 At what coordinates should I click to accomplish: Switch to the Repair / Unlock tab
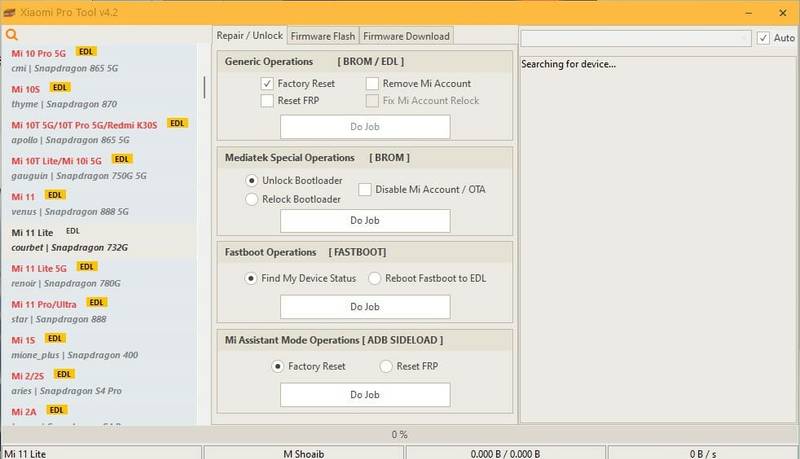tap(249, 36)
